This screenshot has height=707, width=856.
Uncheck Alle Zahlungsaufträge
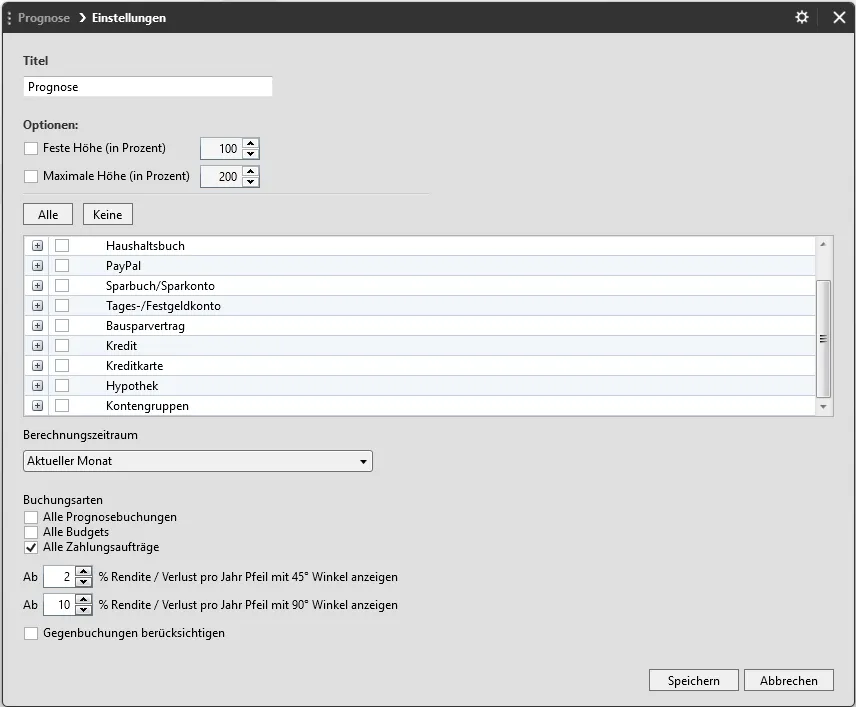(31, 547)
